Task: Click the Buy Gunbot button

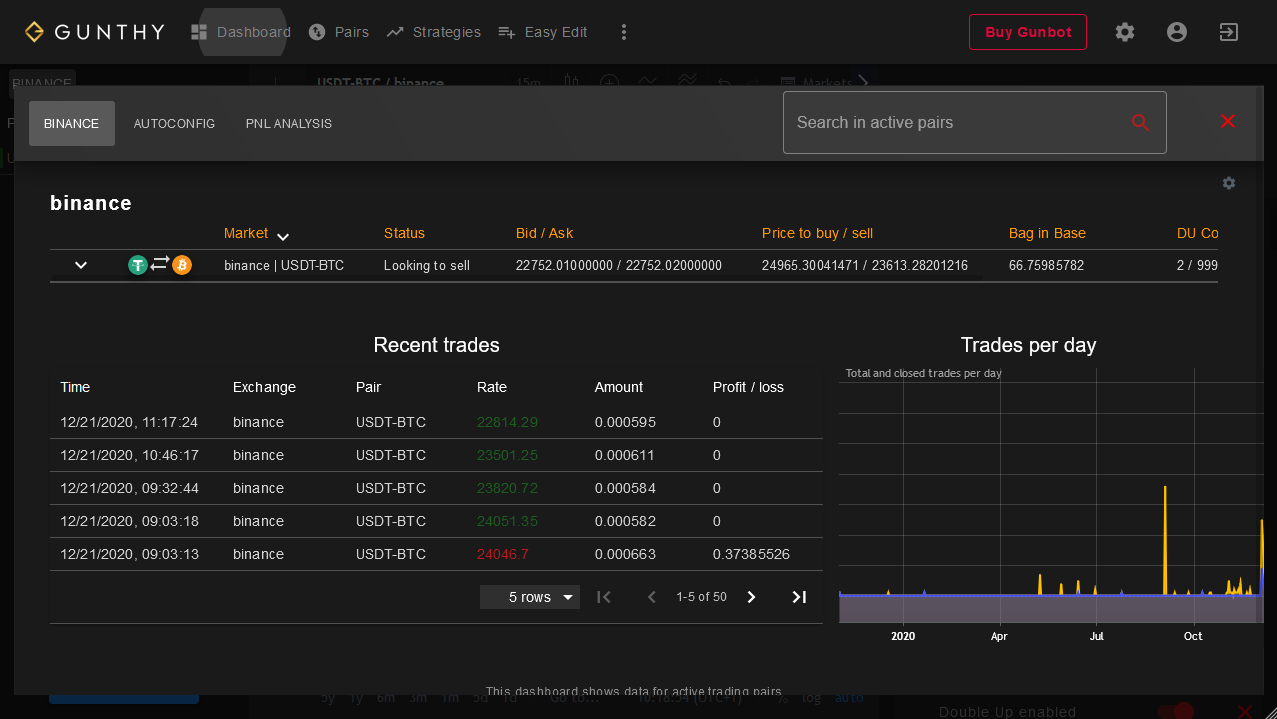Action: pos(1027,32)
